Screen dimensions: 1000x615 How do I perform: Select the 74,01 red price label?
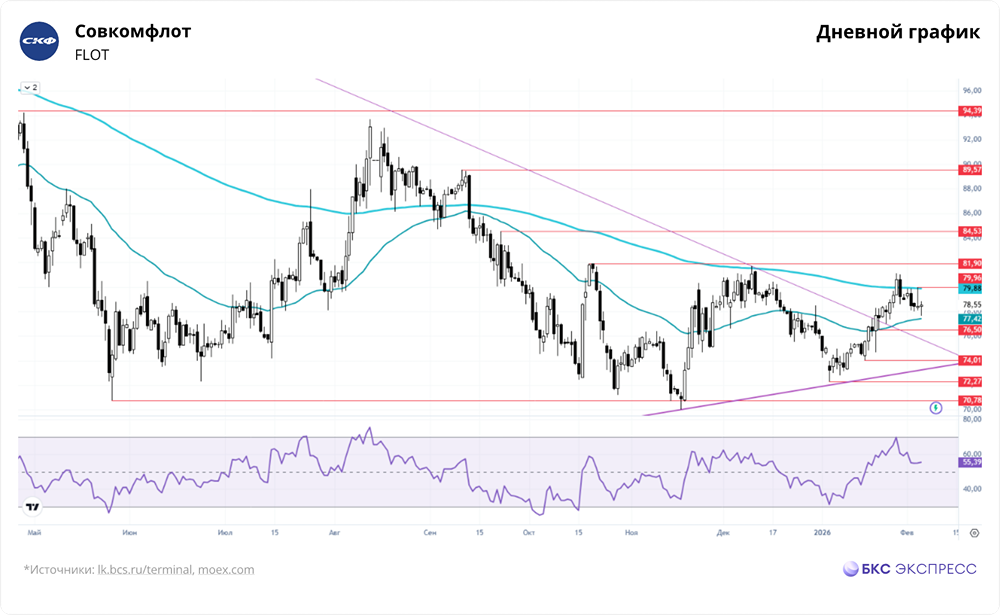[971, 360]
